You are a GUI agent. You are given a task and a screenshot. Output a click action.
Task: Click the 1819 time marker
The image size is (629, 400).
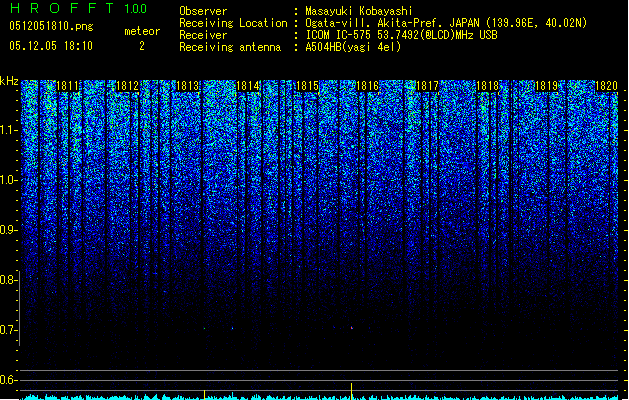(547, 86)
